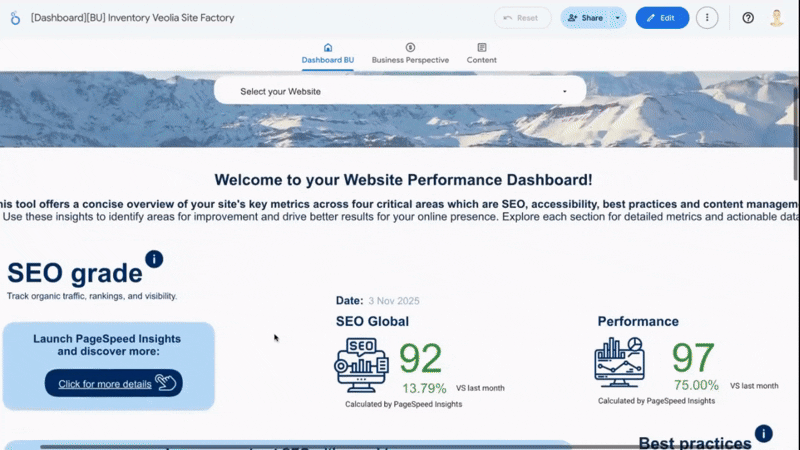Open the help question mark icon
The width and height of the screenshot is (800, 450).
click(x=748, y=18)
